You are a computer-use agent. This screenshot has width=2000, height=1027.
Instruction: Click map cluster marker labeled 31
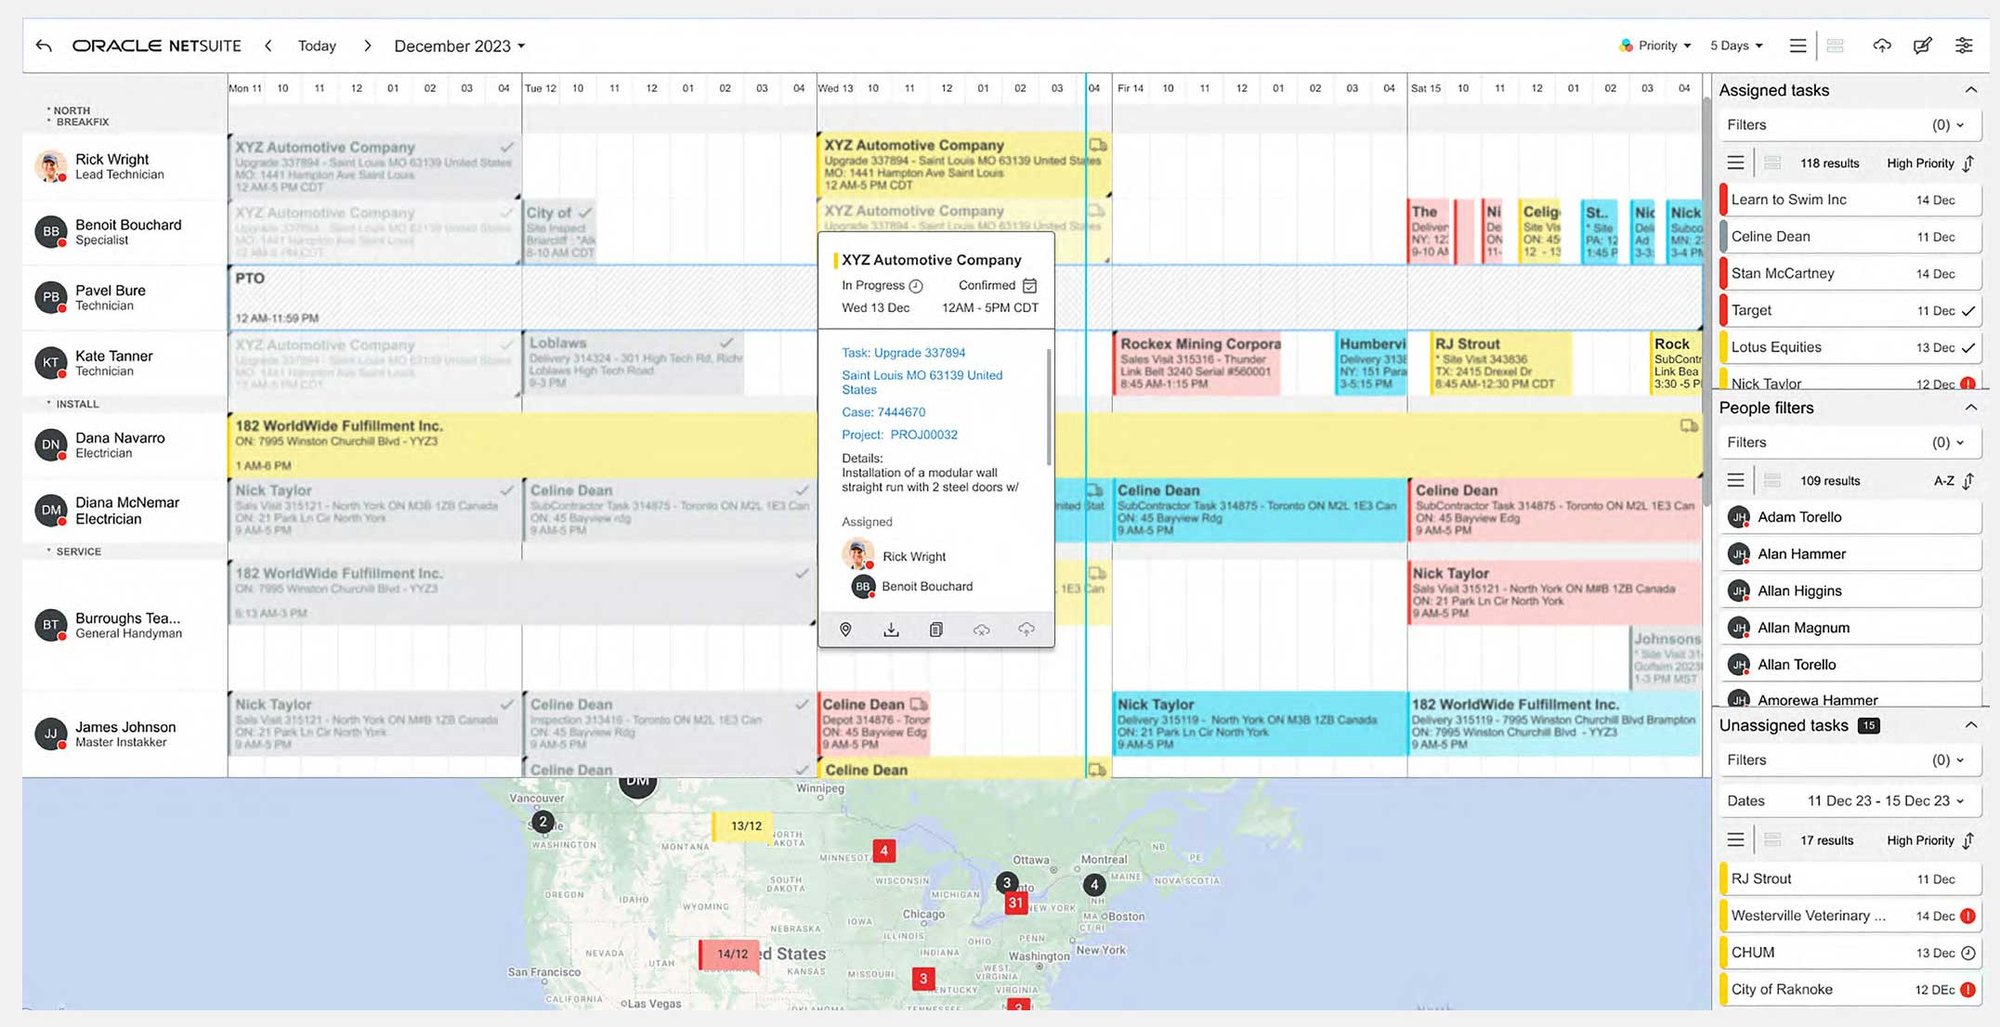(x=1016, y=903)
